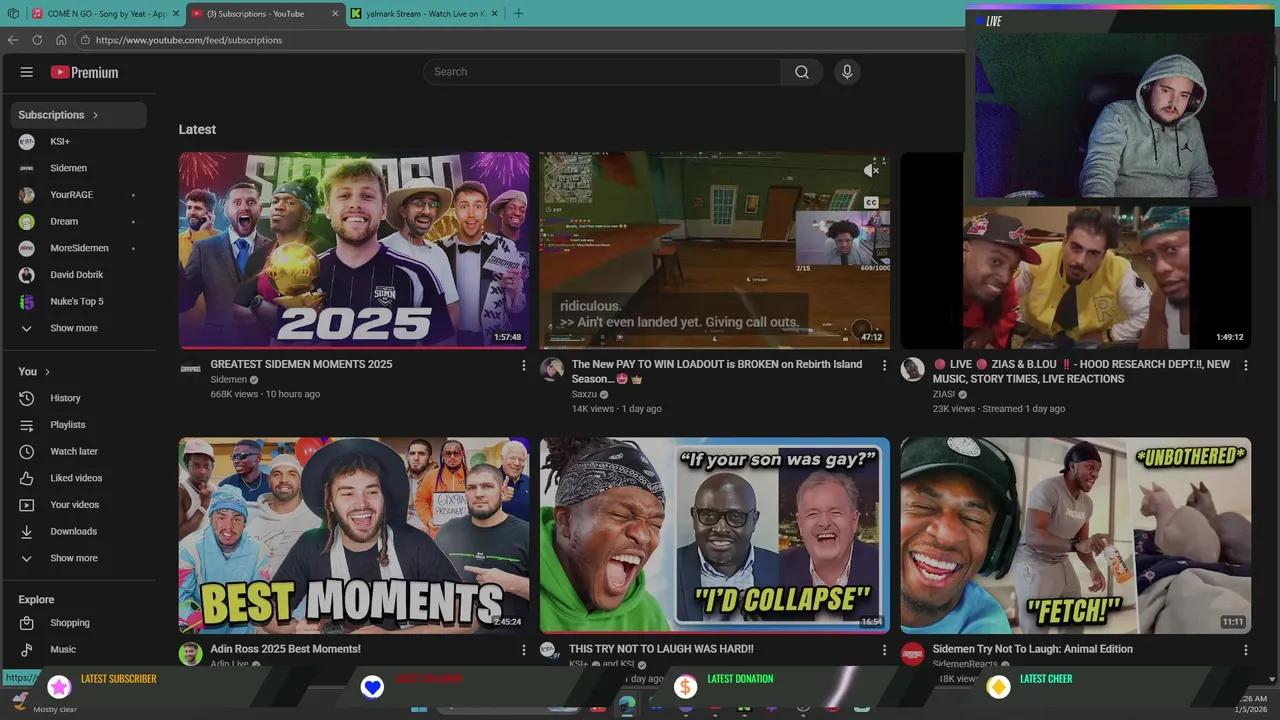Open the Sidemen channel in sidebar

79,168
